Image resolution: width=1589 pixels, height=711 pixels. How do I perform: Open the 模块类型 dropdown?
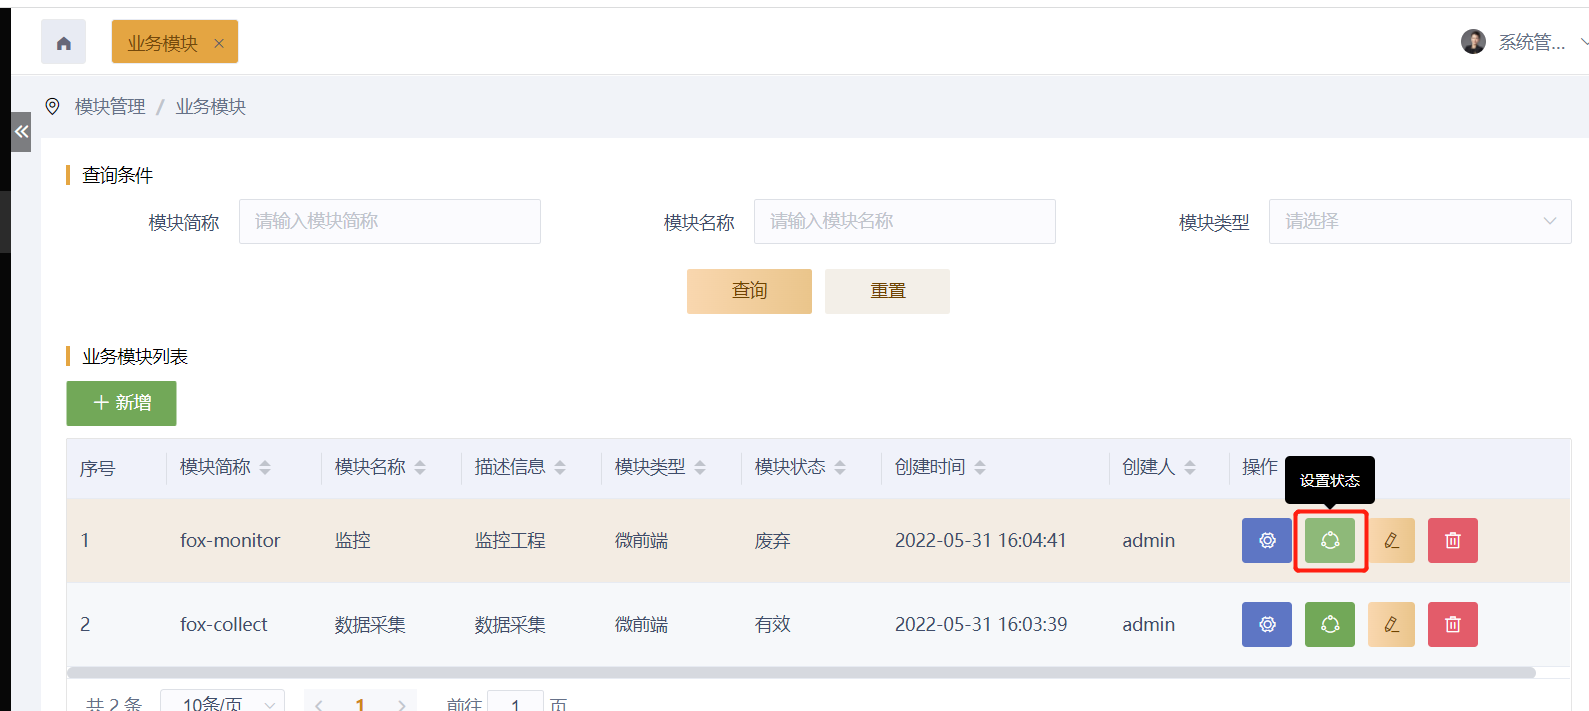point(1419,221)
